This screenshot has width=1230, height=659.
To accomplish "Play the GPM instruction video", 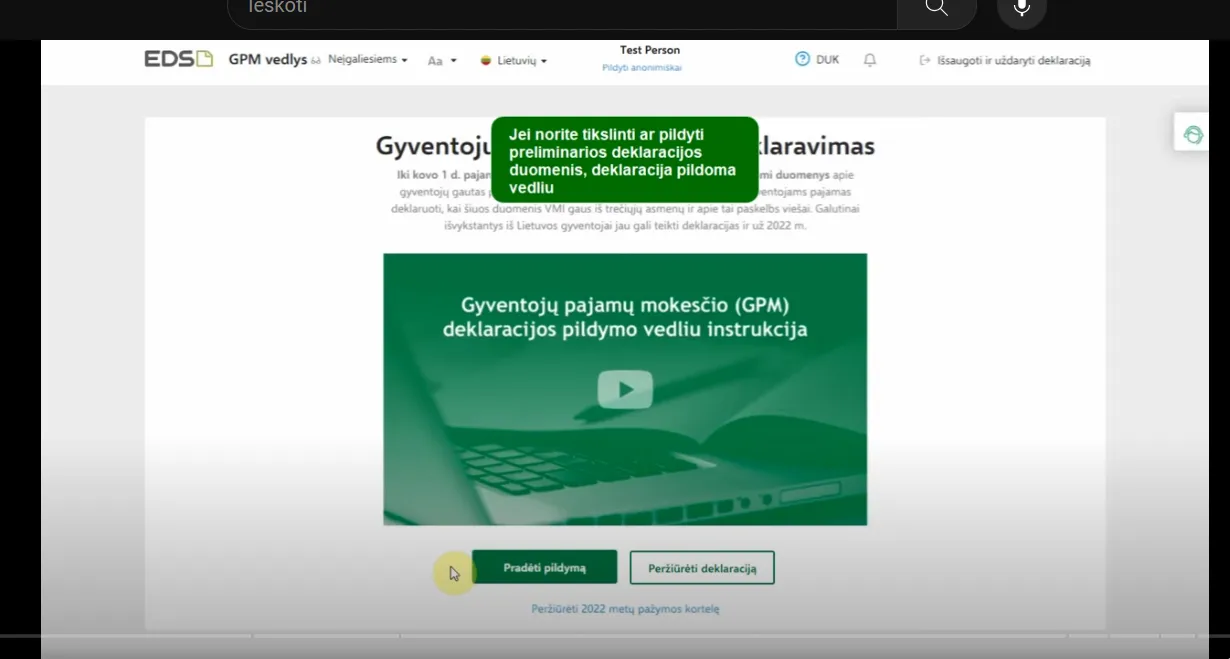I will [625, 389].
